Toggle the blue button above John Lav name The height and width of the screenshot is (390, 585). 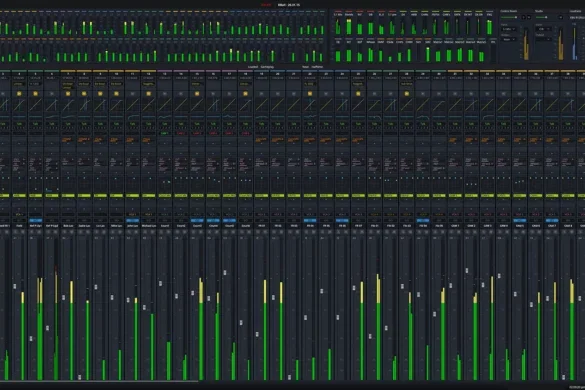click(x=132, y=221)
